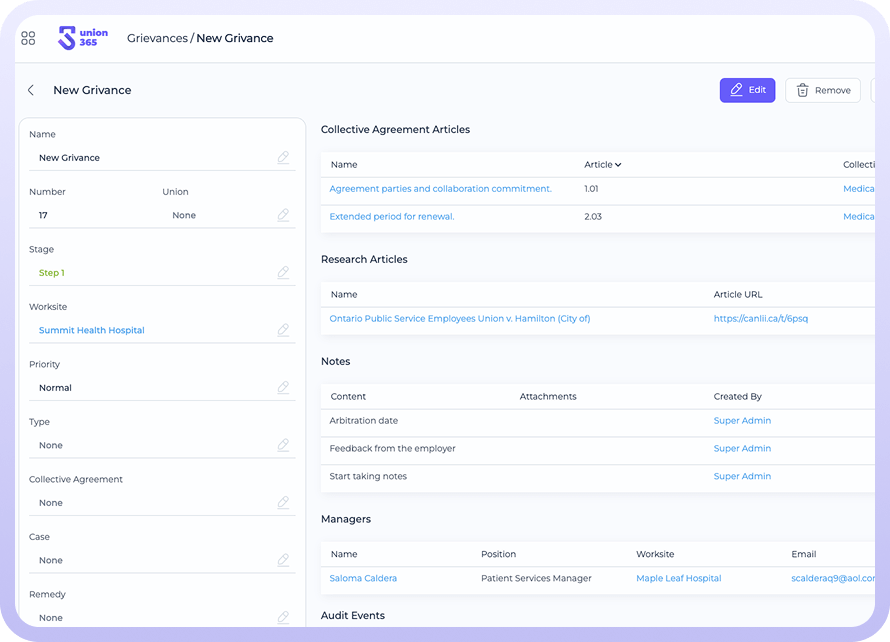This screenshot has height=642, width=890.
Task: Click pencil icon next to Stage
Action: (284, 273)
